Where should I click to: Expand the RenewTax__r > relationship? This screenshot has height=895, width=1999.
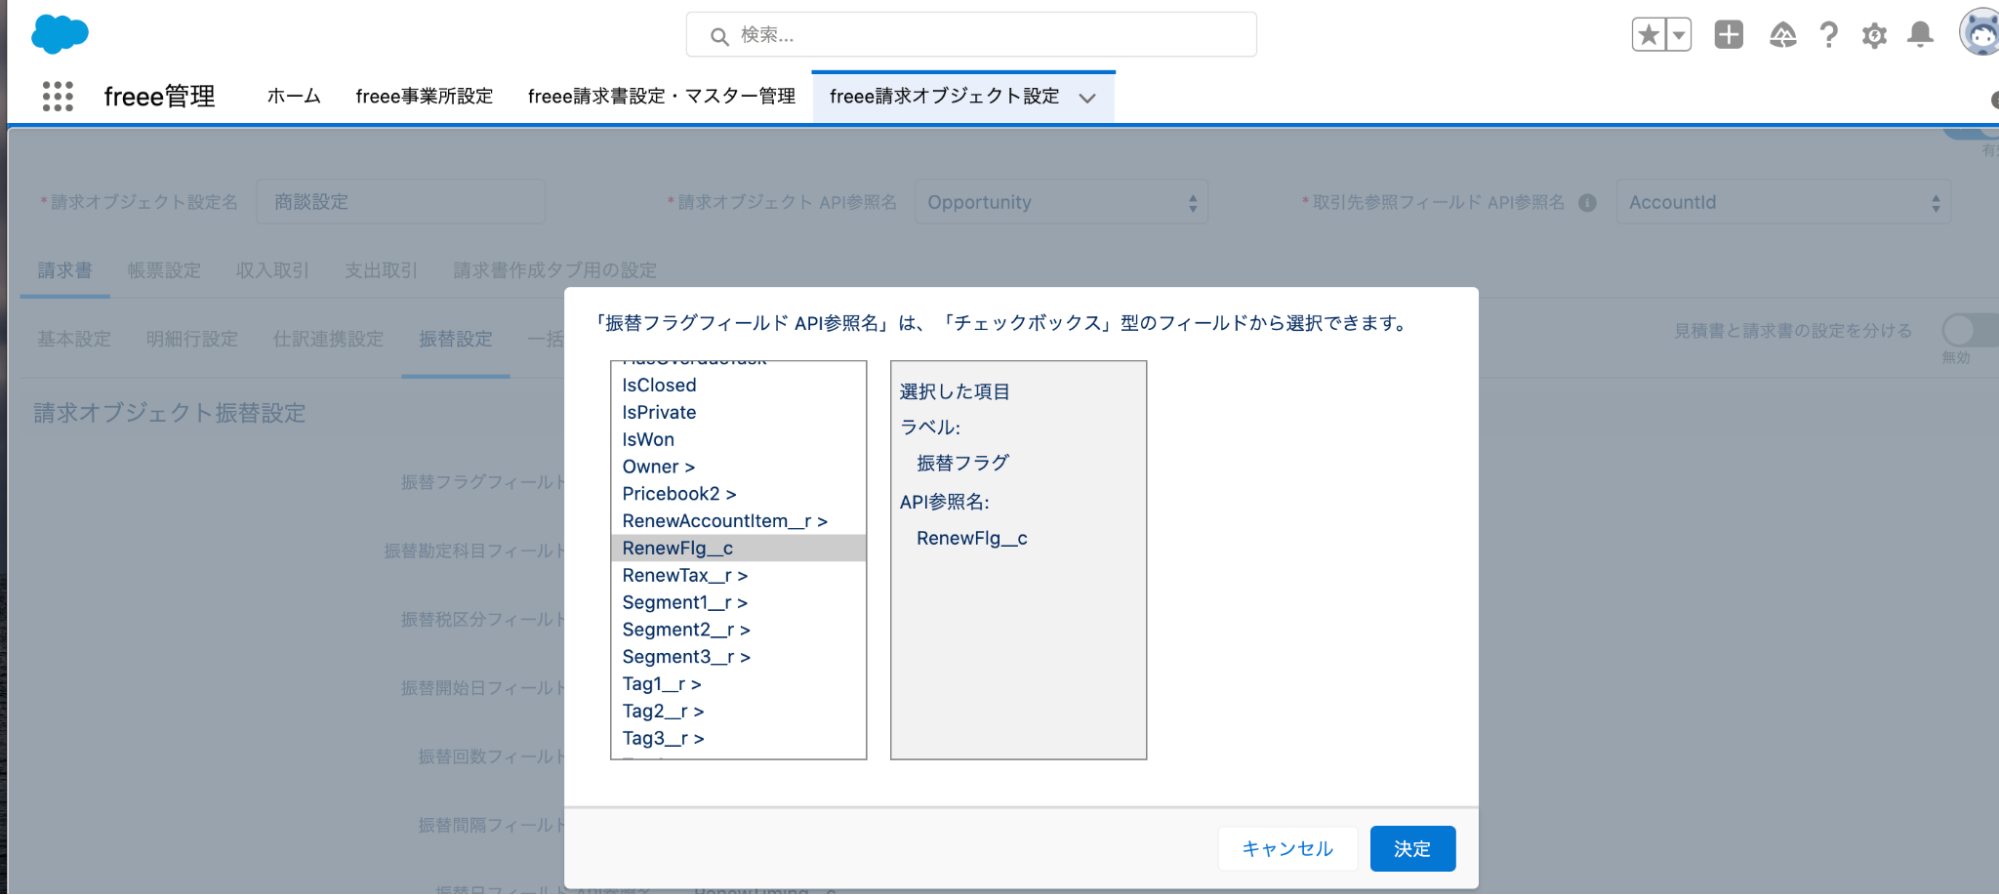(738, 575)
